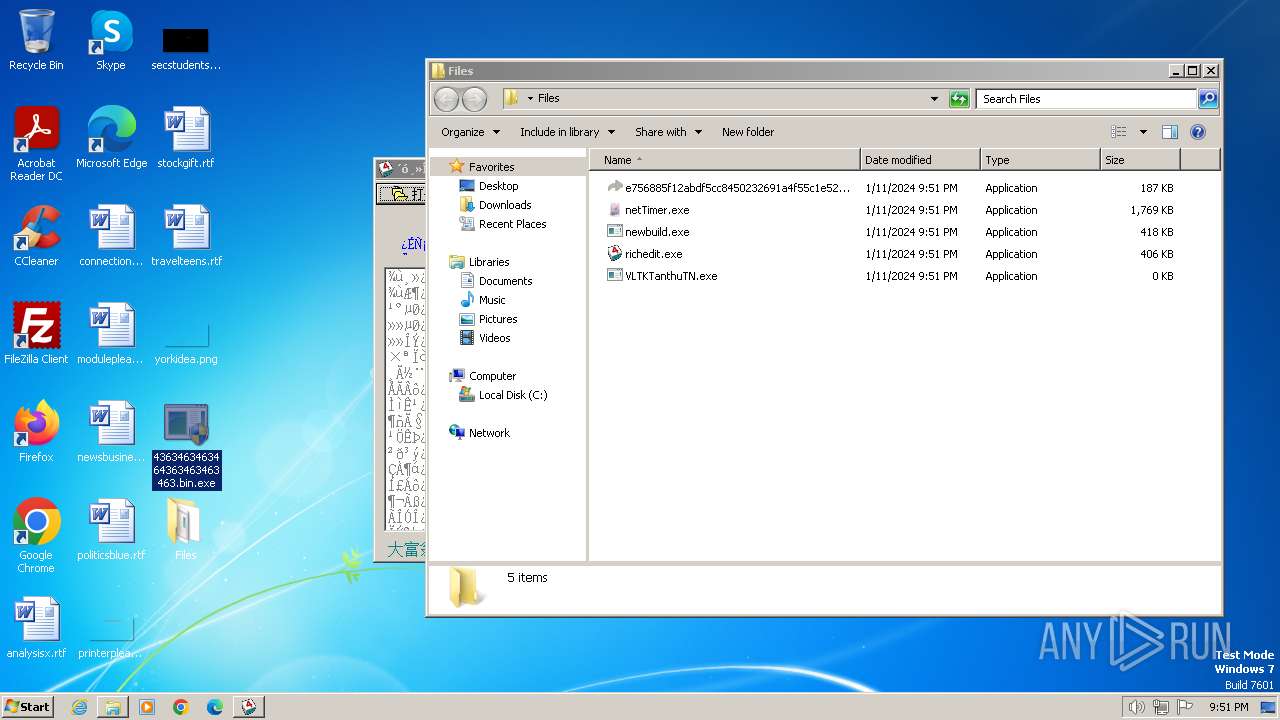Open Explorer help question mark icon
1280x720 pixels.
[1198, 132]
